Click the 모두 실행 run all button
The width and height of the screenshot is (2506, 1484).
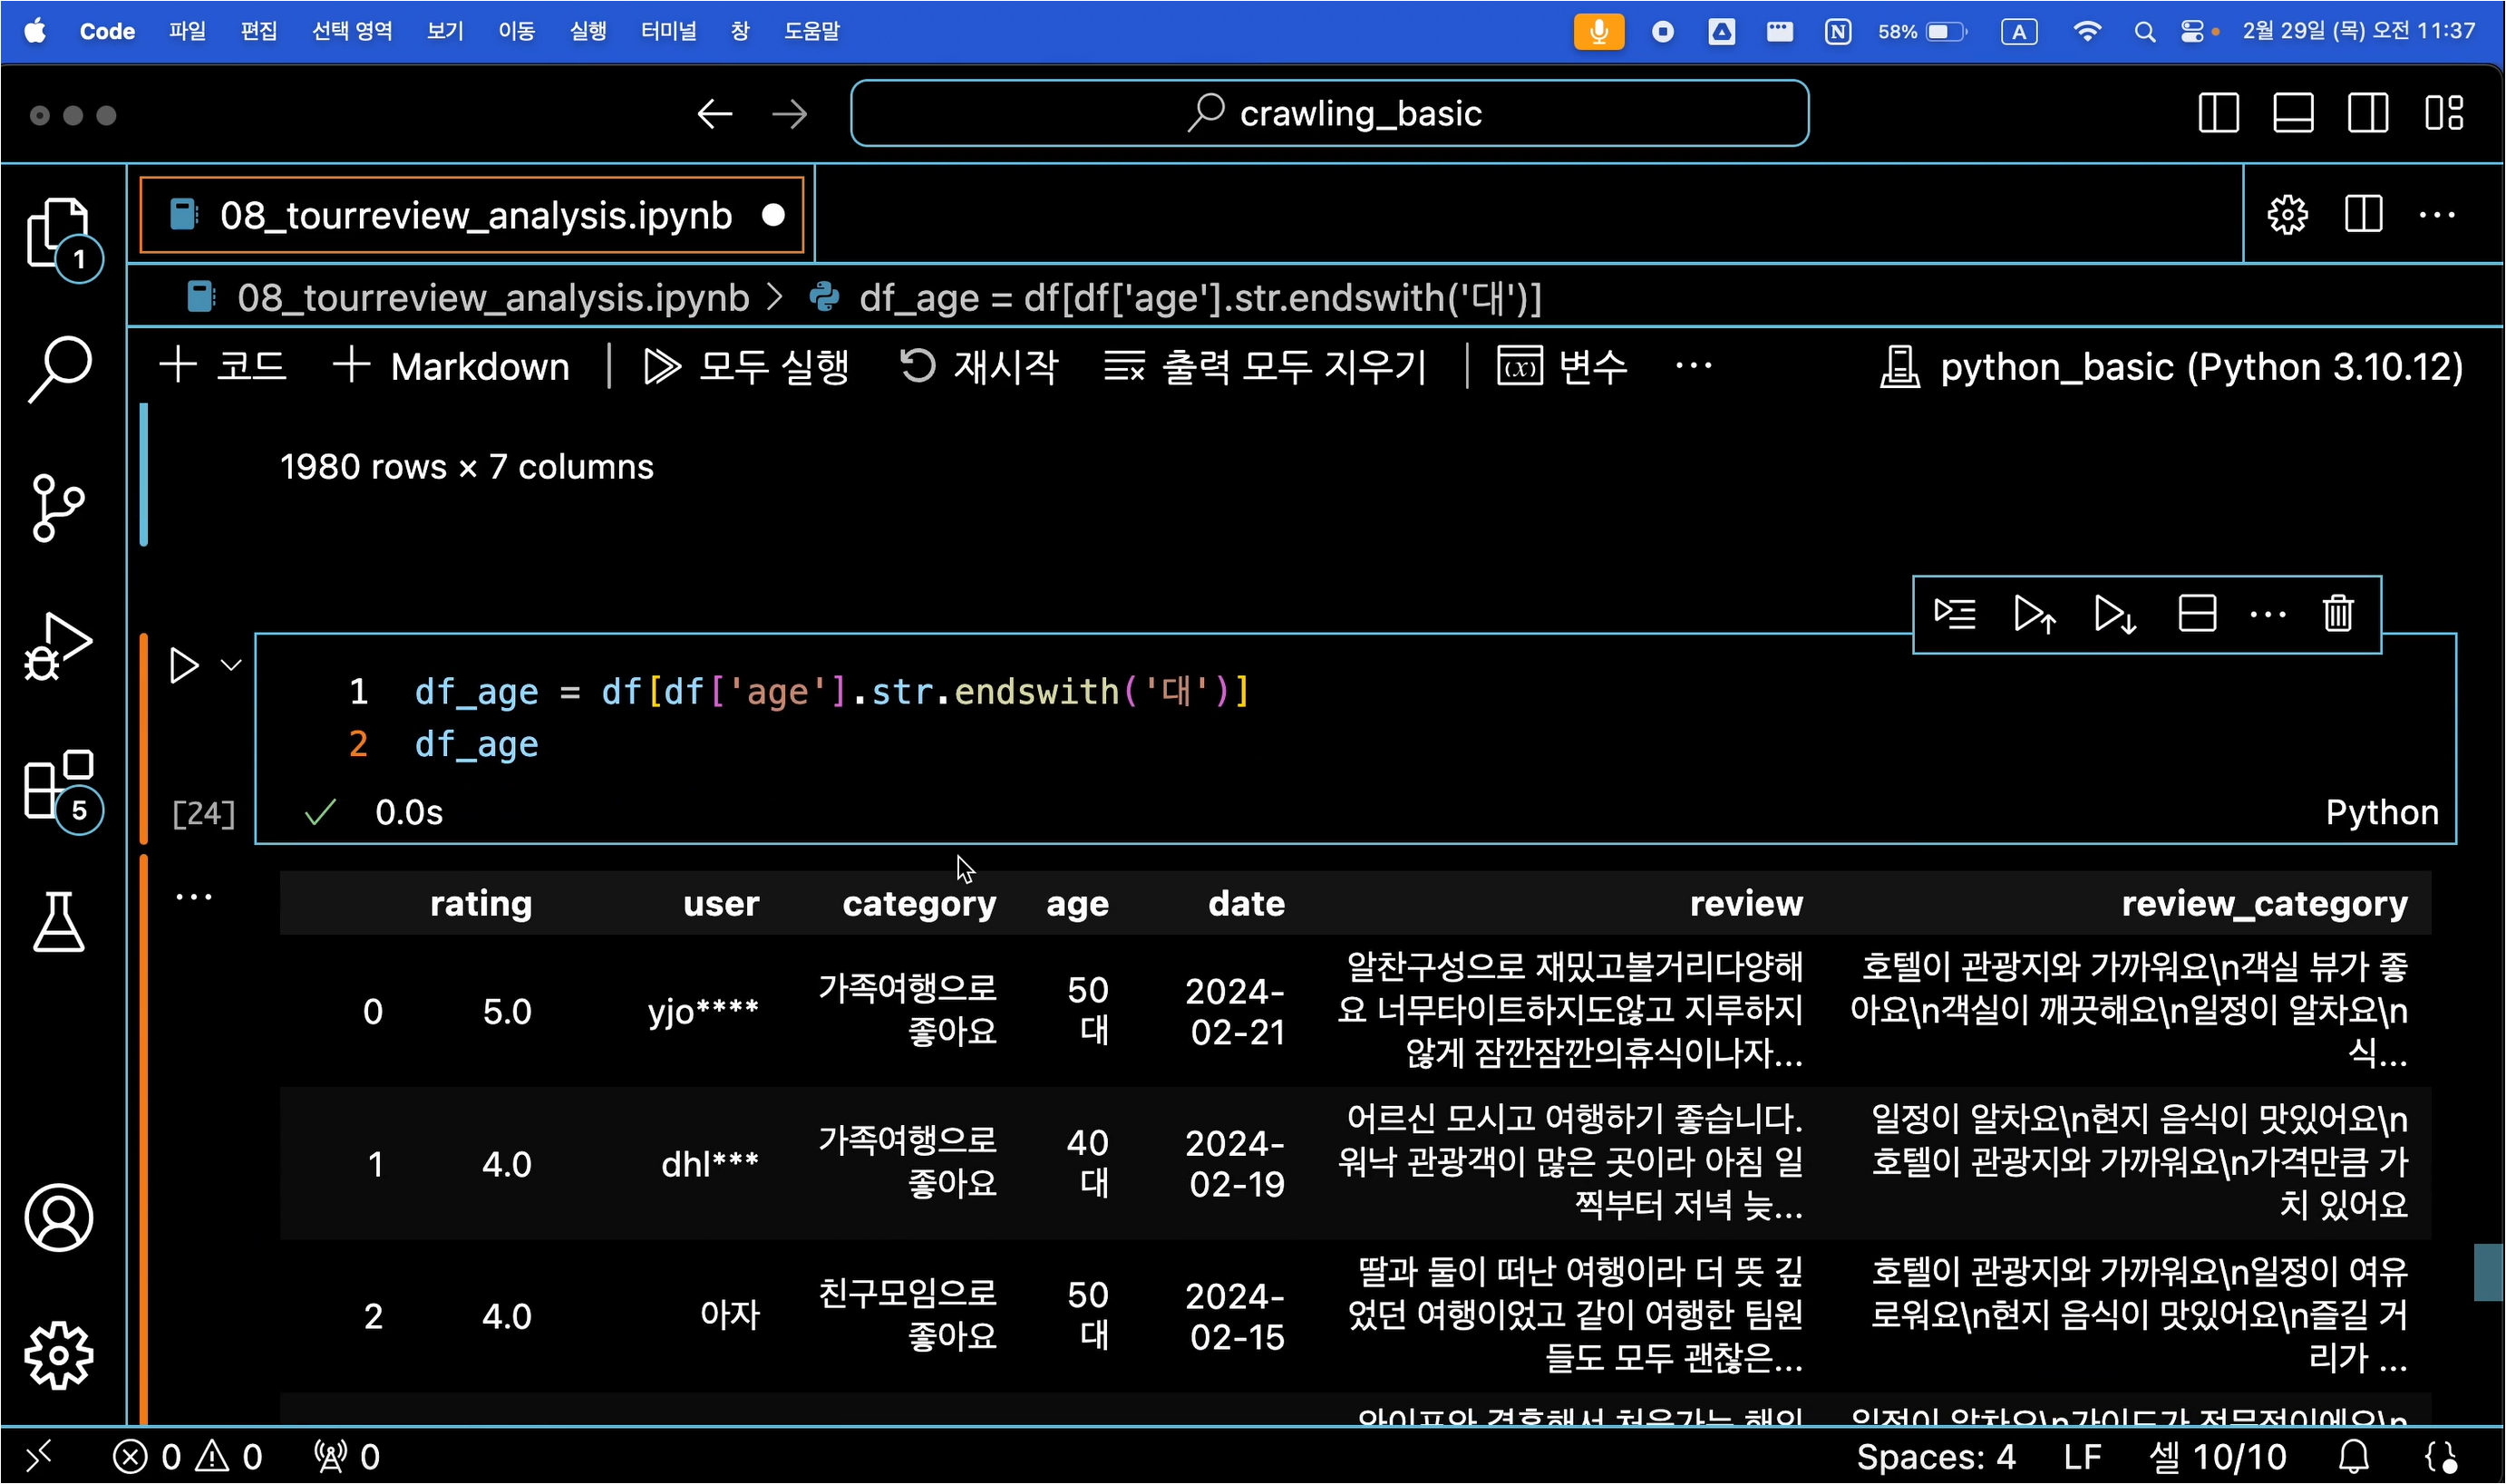(x=746, y=367)
